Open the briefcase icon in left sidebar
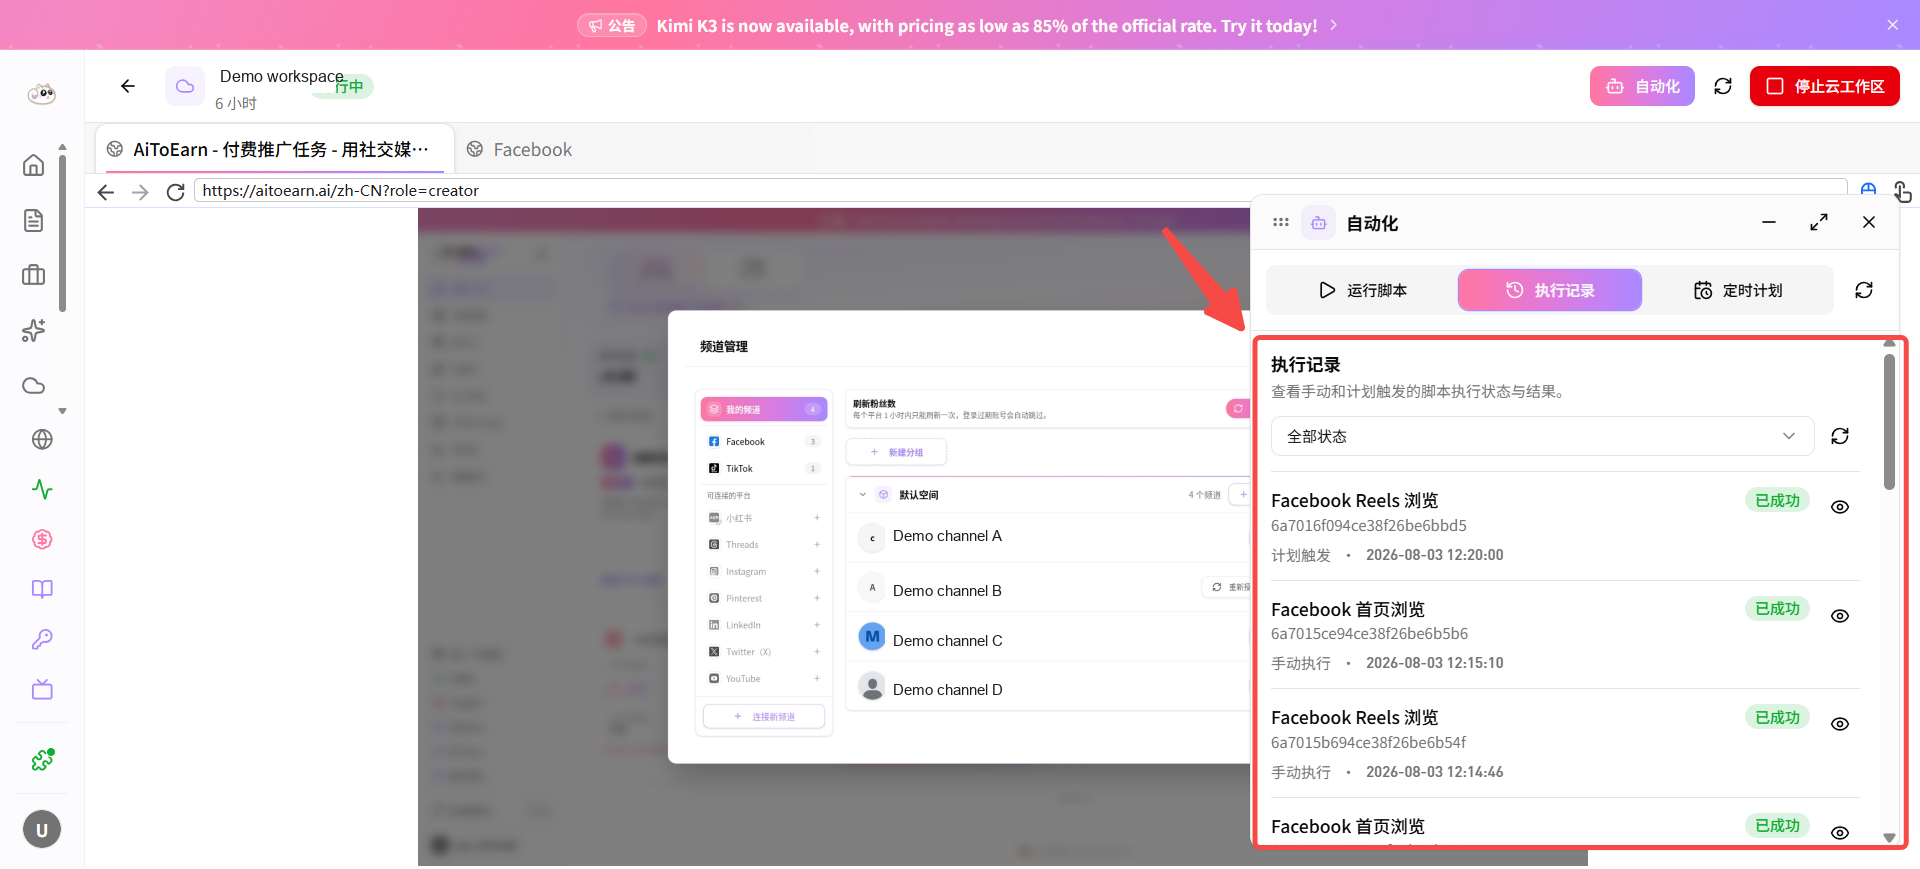 [34, 275]
